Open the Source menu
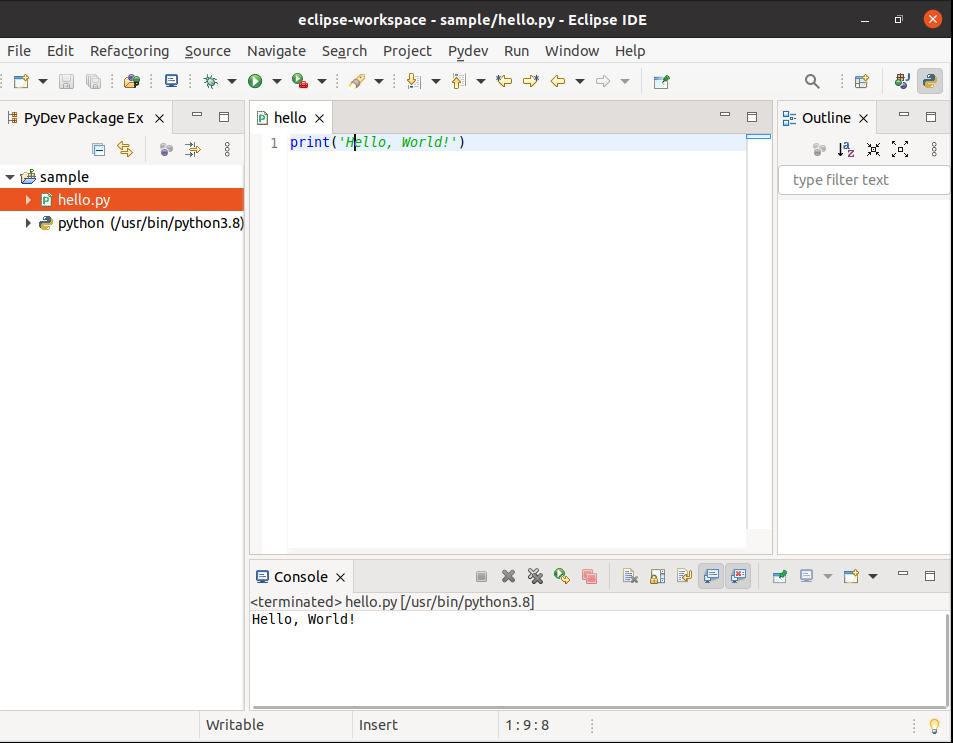 (x=208, y=51)
